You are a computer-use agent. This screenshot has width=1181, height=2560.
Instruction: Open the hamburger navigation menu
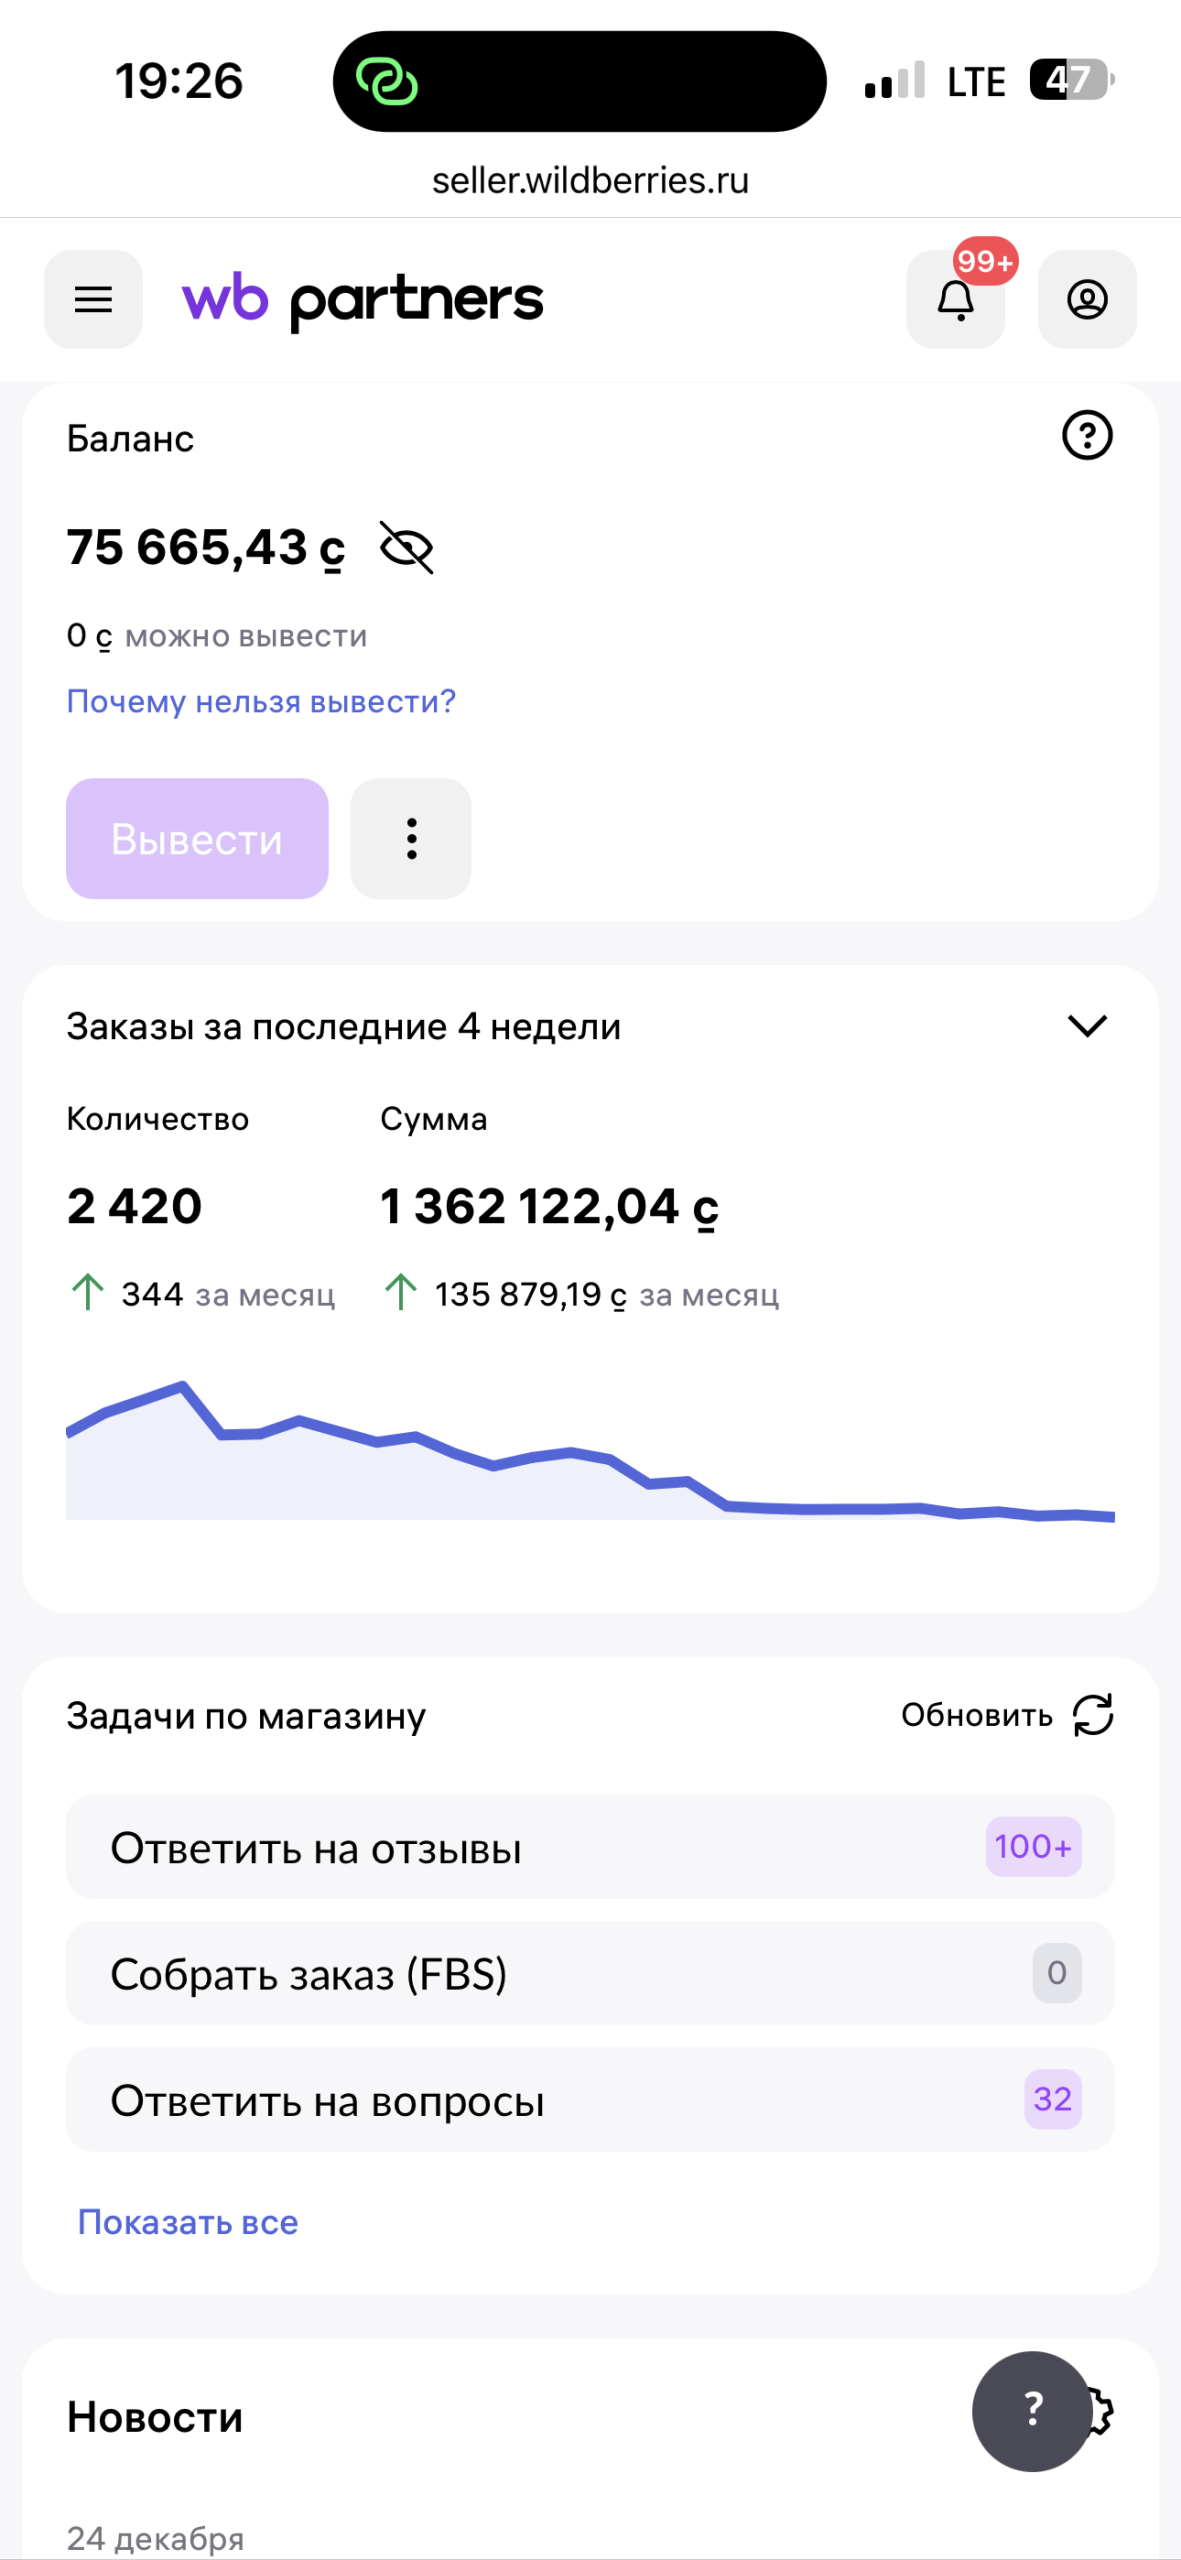[93, 299]
